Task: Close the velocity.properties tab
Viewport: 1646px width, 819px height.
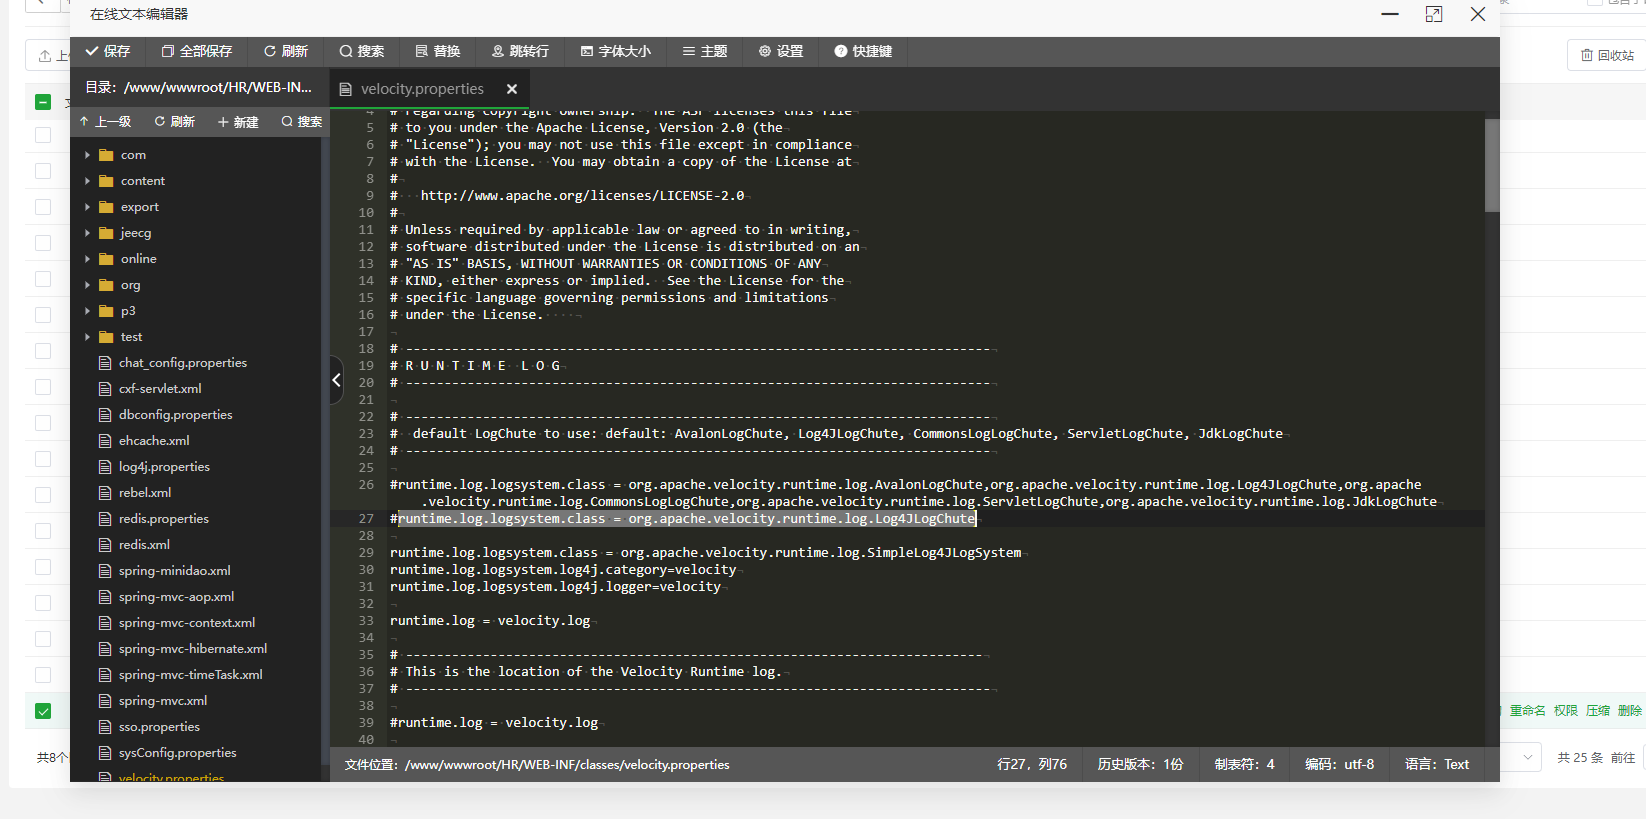Action: tap(512, 89)
